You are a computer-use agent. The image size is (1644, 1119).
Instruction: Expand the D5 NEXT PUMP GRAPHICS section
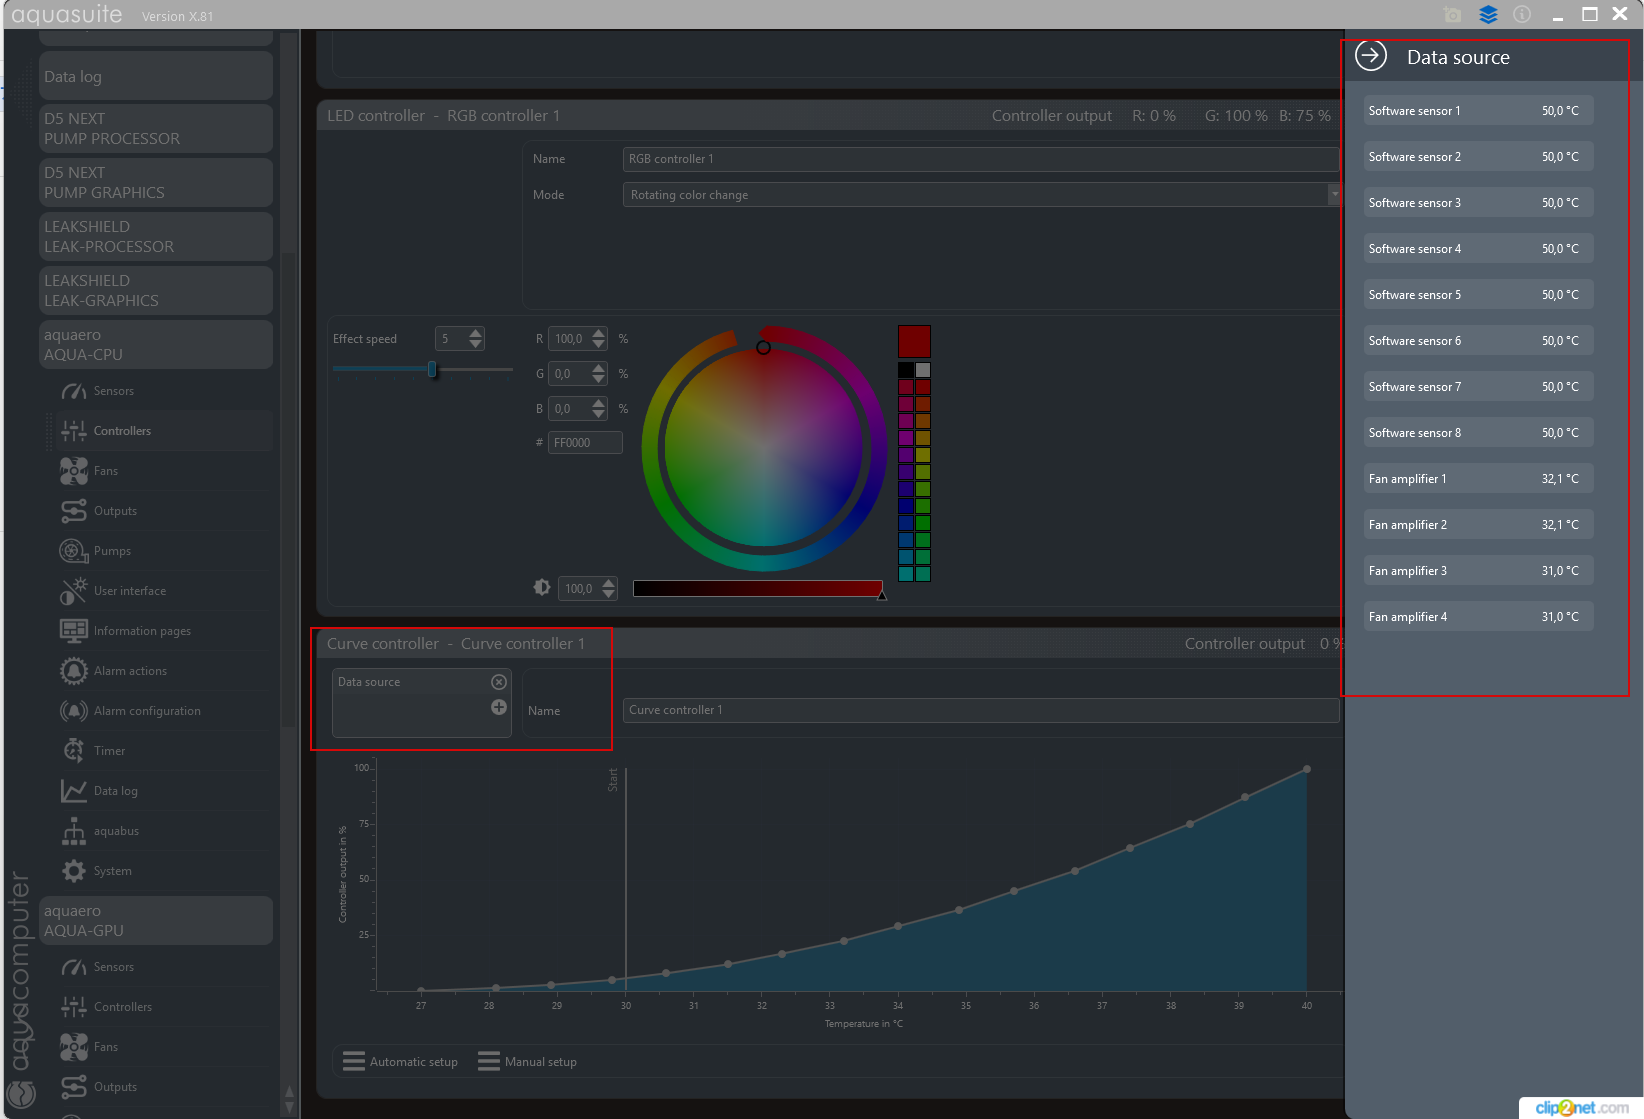pos(155,183)
